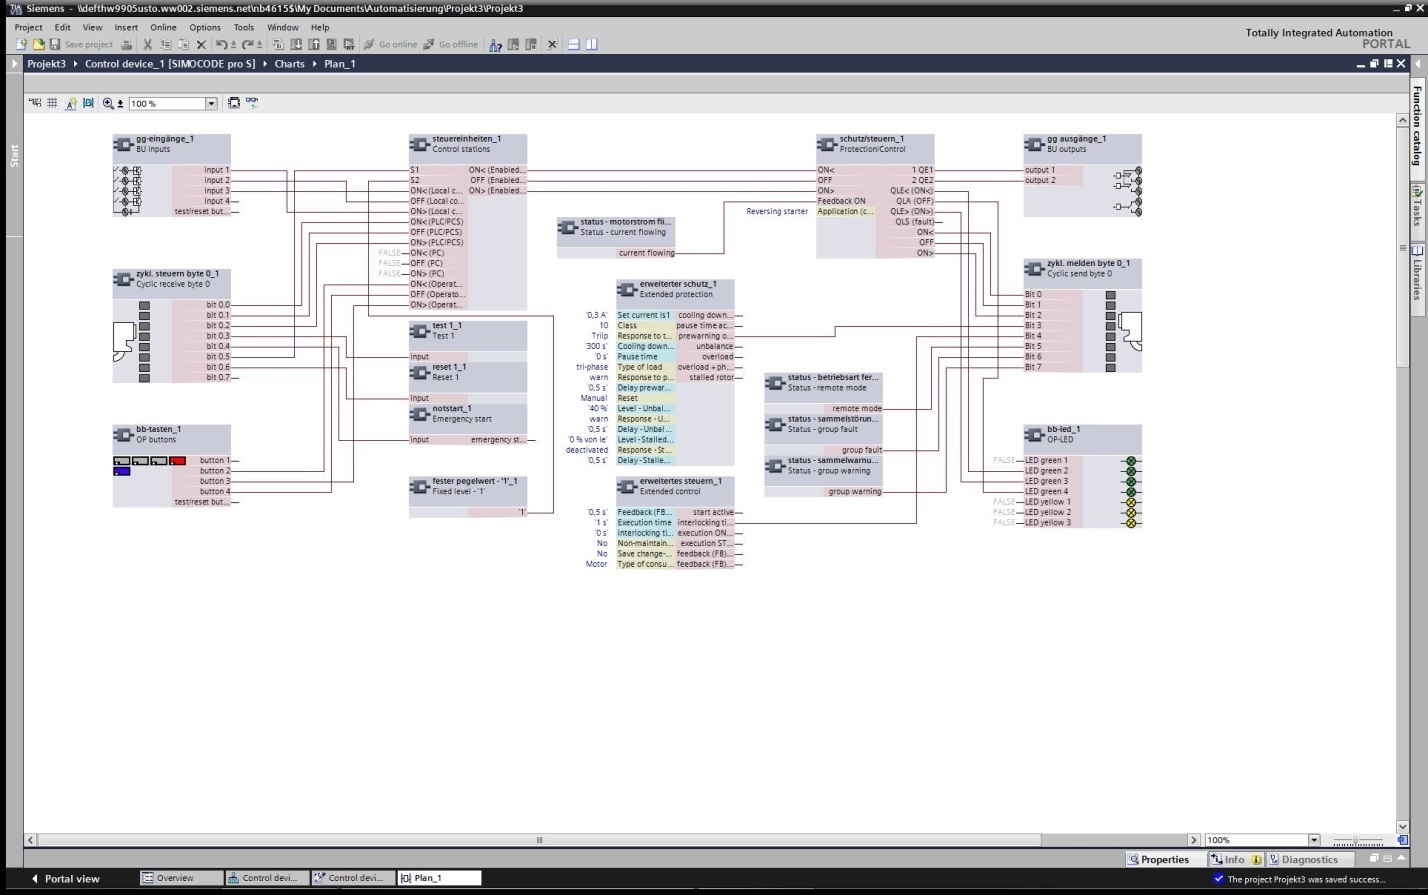Screen dimensions: 1428x895
Task: Adjust the zoom slider at the bottom right
Action: point(1356,841)
